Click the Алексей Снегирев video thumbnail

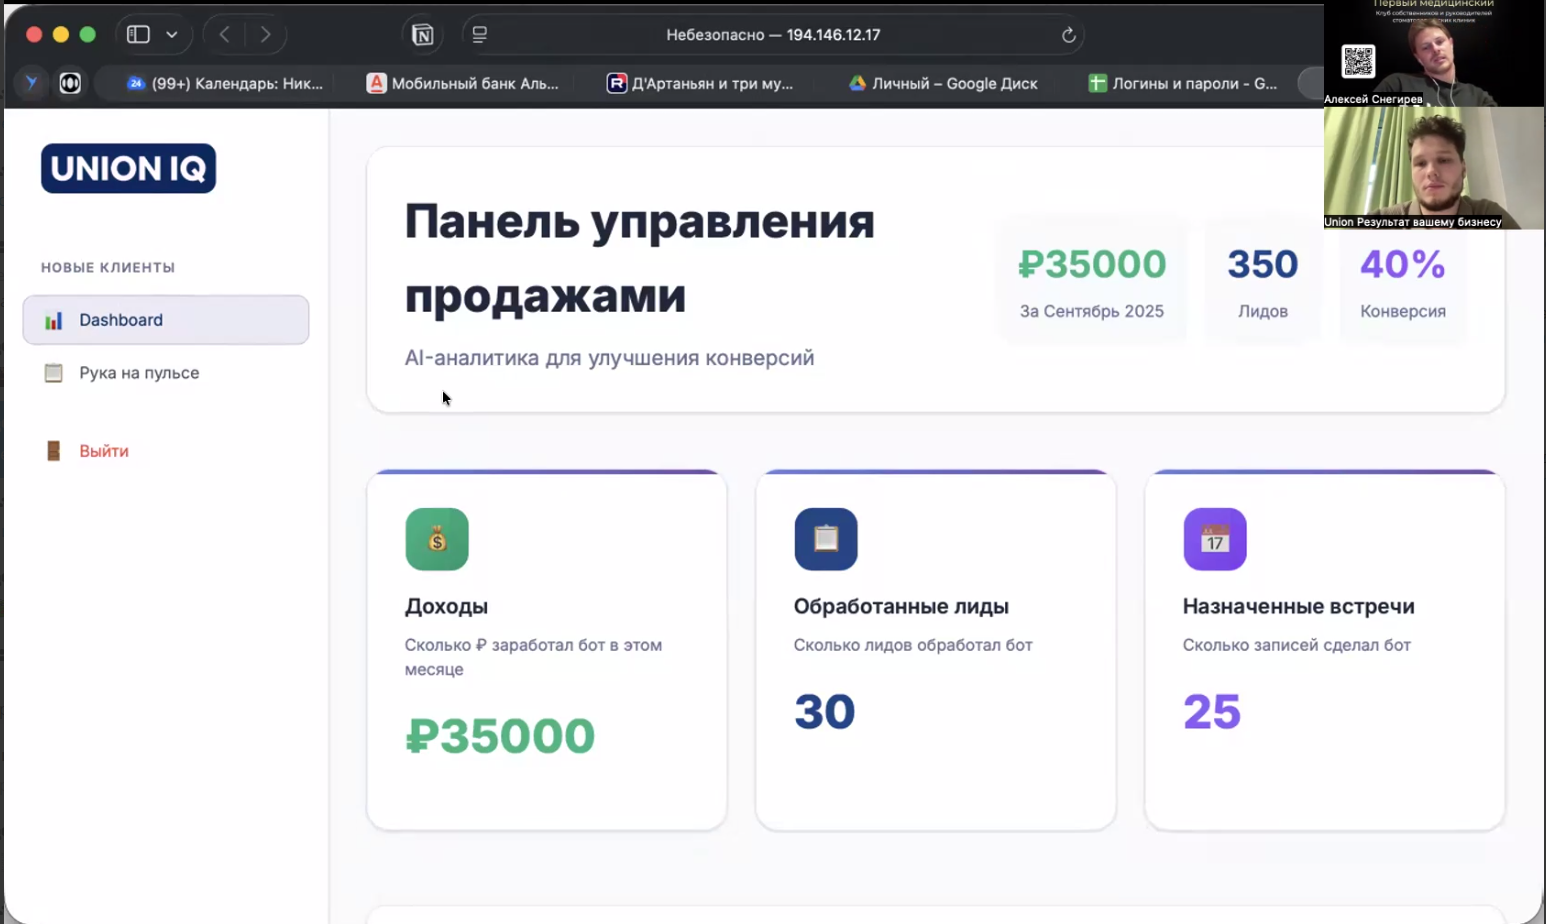(x=1433, y=53)
